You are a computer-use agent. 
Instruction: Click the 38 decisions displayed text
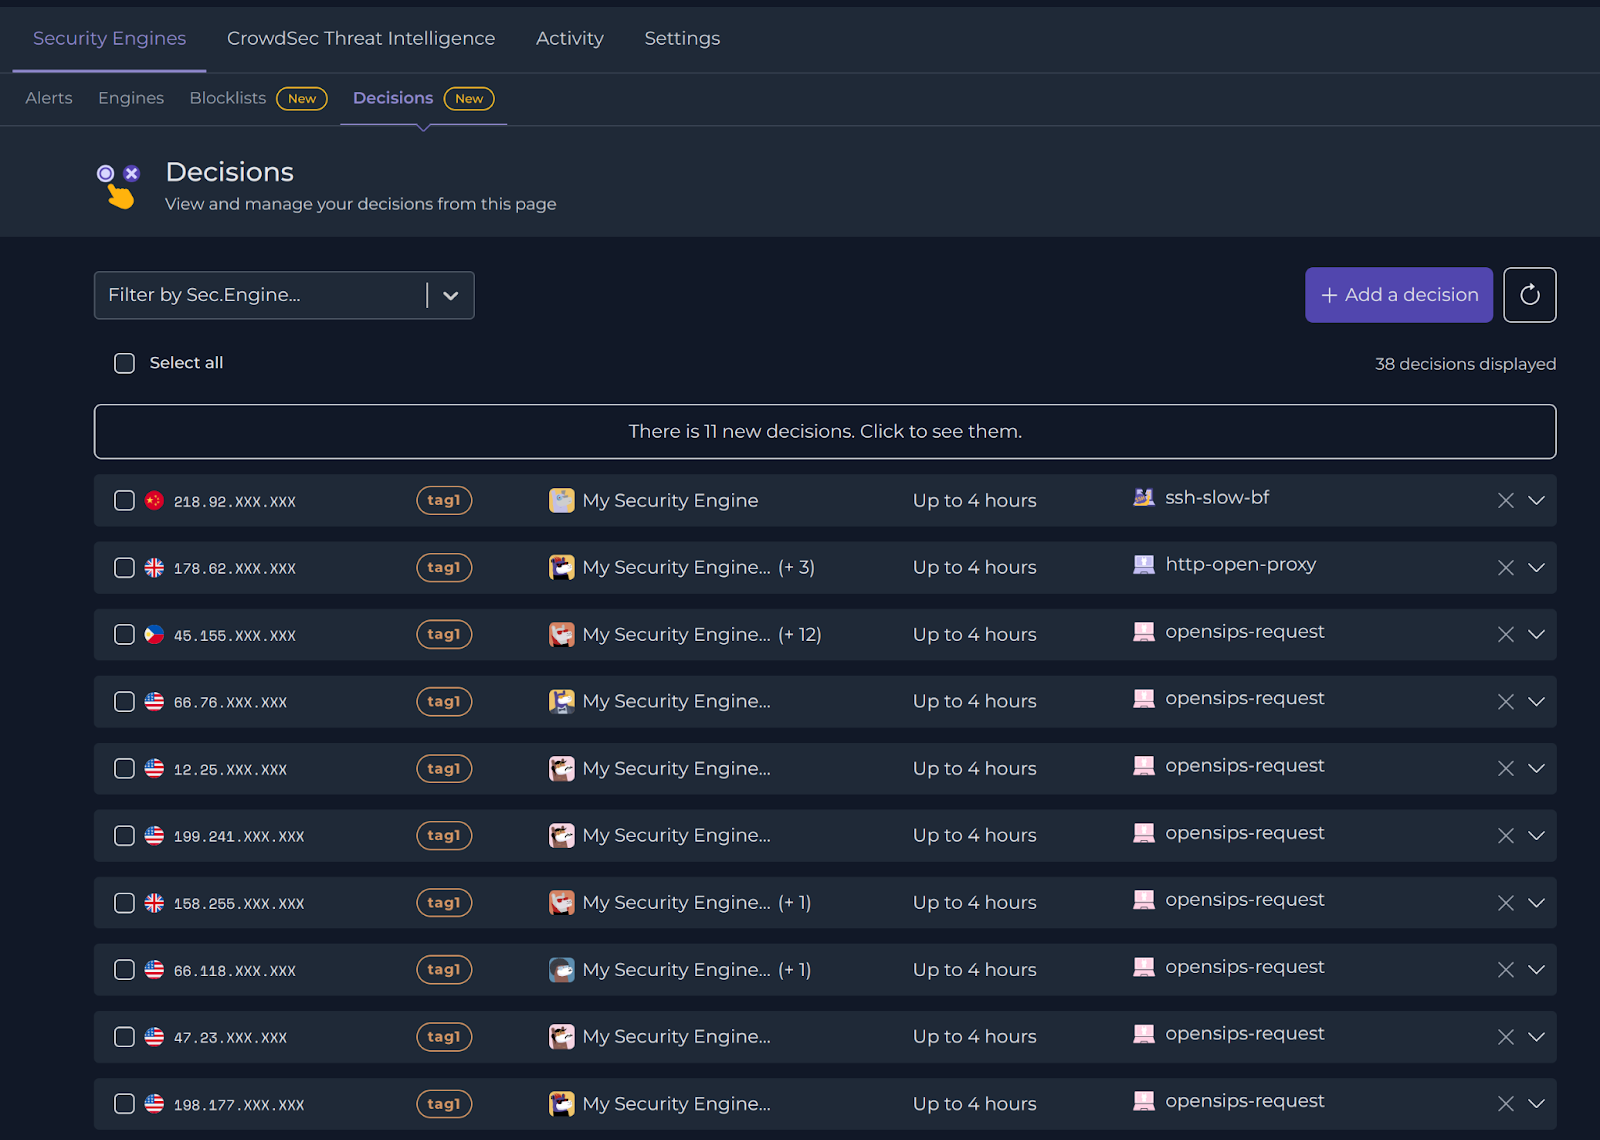(x=1465, y=364)
